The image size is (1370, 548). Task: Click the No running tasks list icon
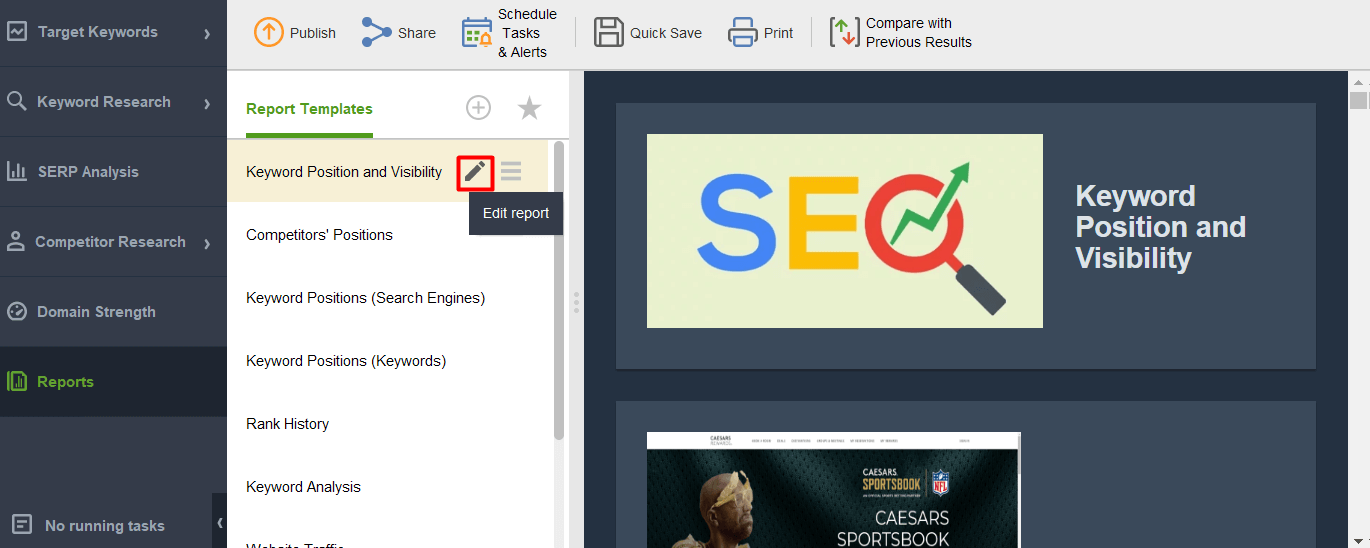click(x=22, y=524)
